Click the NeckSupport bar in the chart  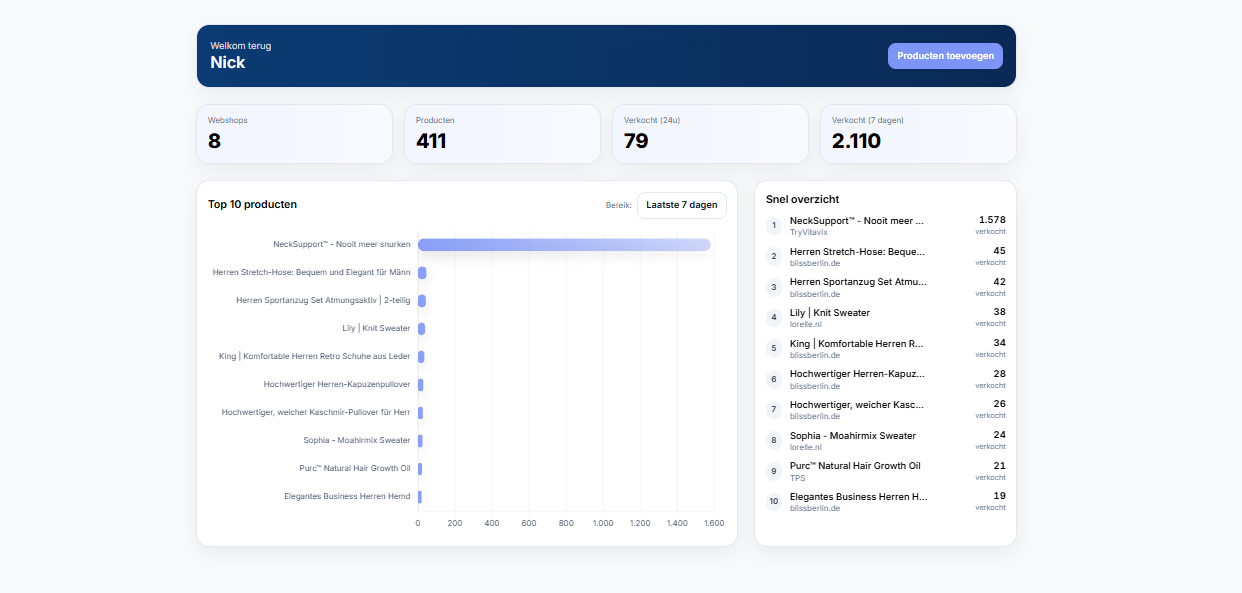pyautogui.click(x=564, y=245)
